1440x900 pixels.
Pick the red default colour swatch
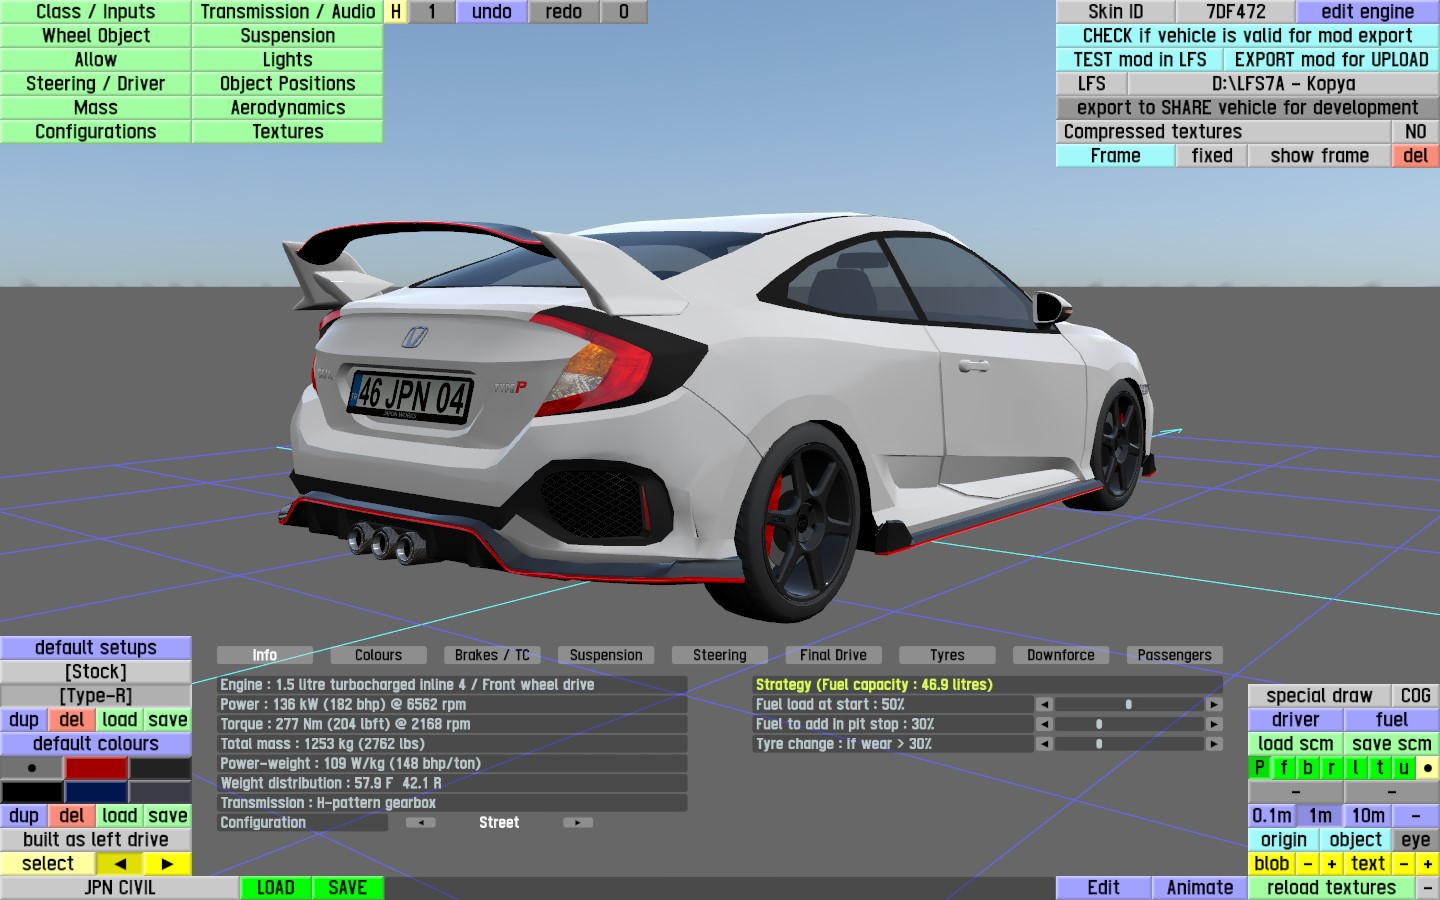[96, 768]
